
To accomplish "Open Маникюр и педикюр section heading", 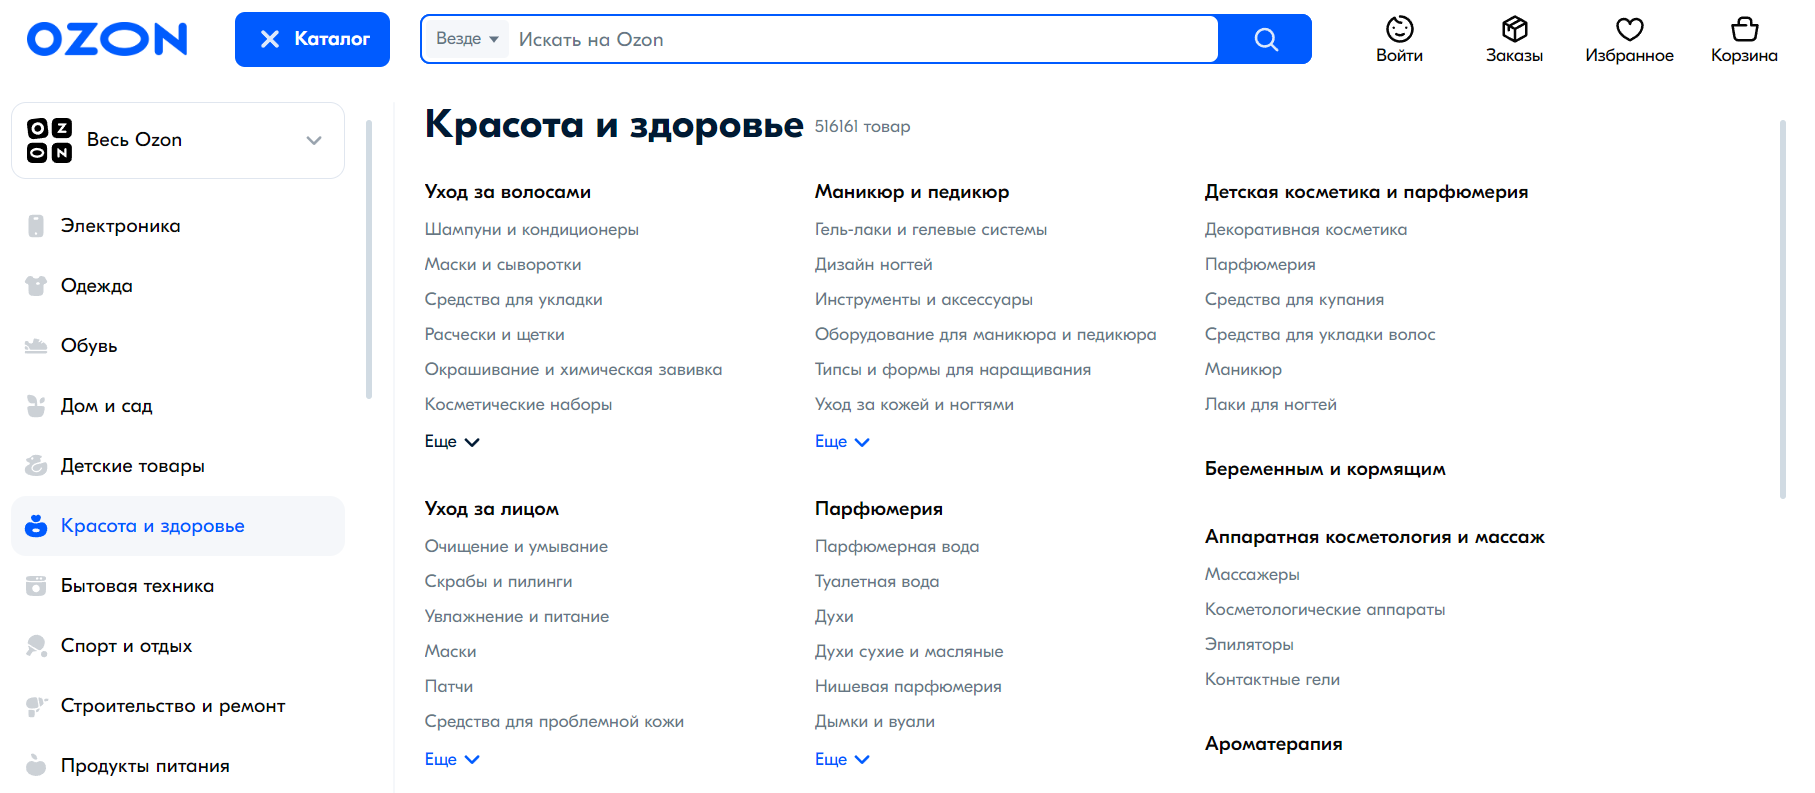I will click(x=912, y=192).
